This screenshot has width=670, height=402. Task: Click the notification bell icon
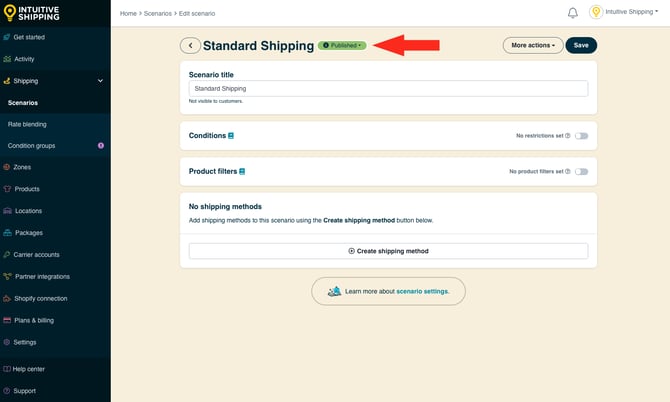click(x=573, y=13)
